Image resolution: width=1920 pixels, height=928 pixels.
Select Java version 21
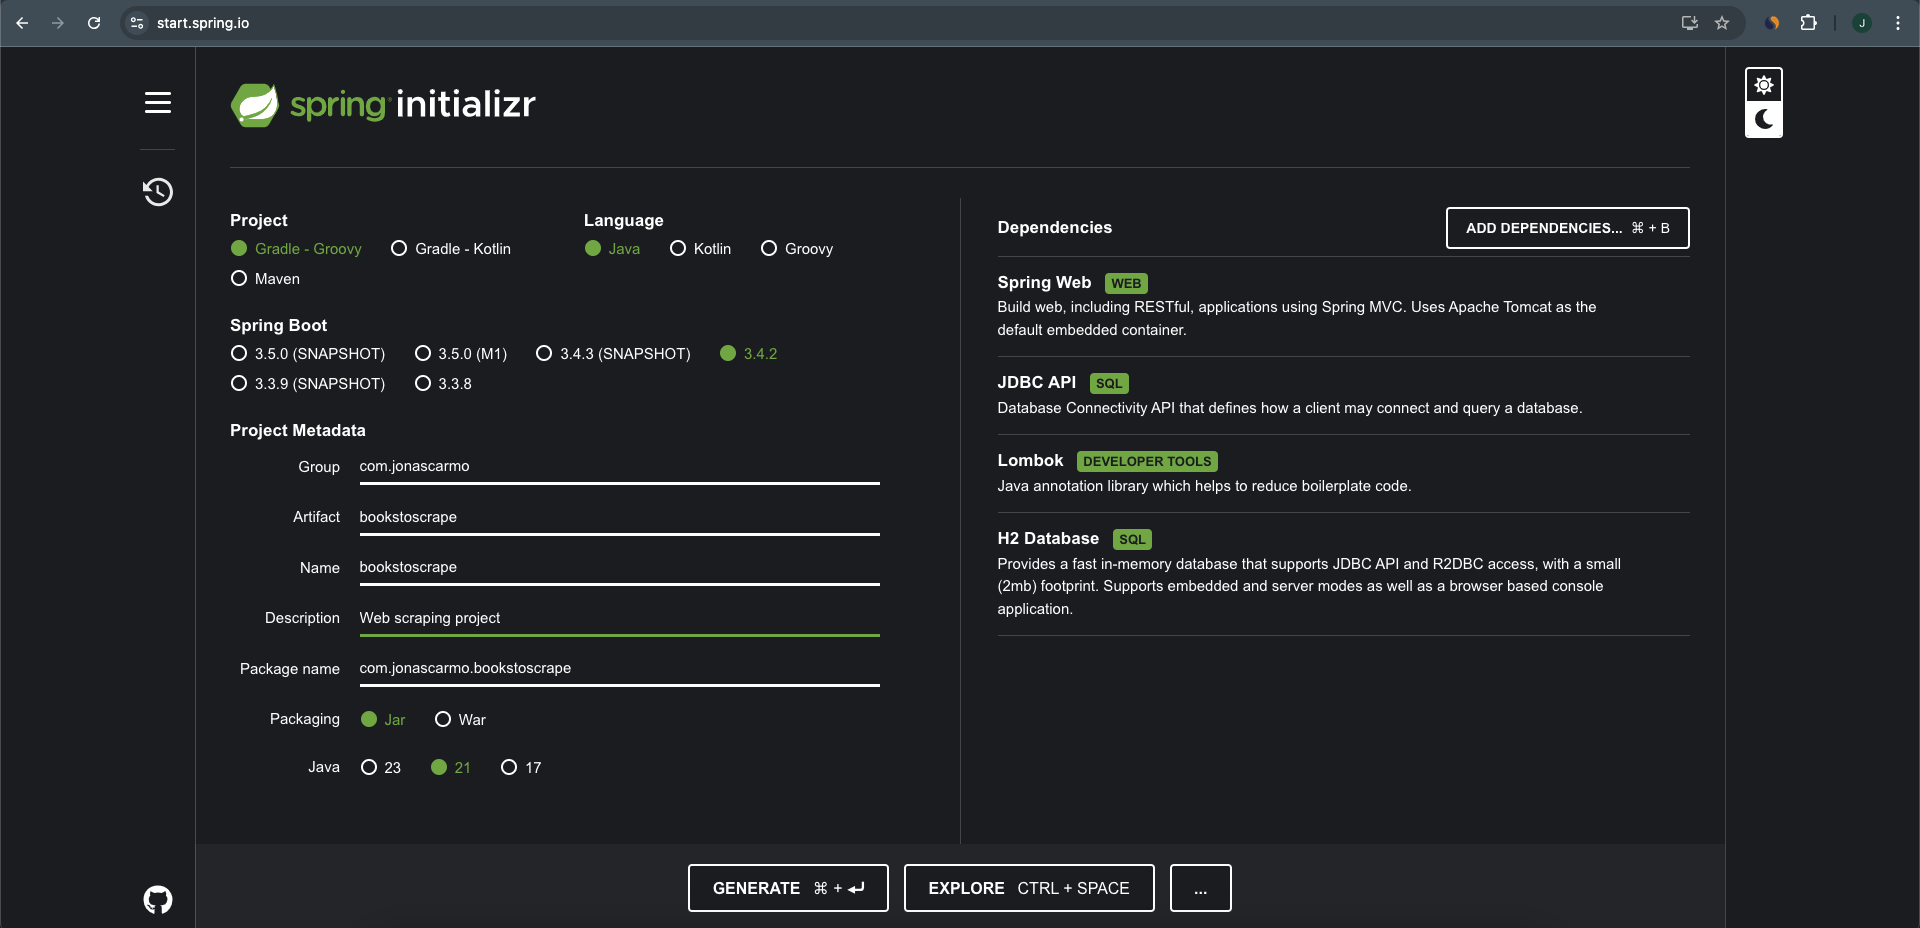click(450, 768)
